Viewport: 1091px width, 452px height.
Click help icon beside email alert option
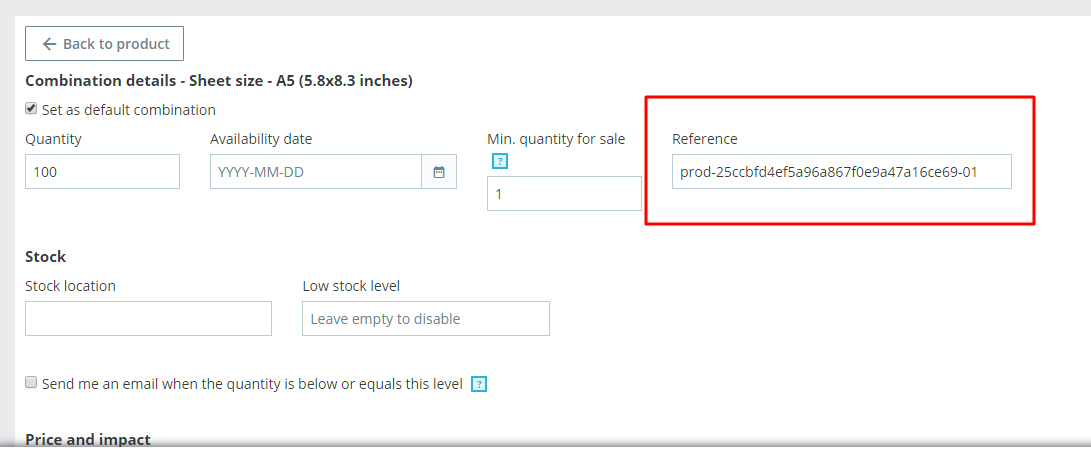point(479,384)
